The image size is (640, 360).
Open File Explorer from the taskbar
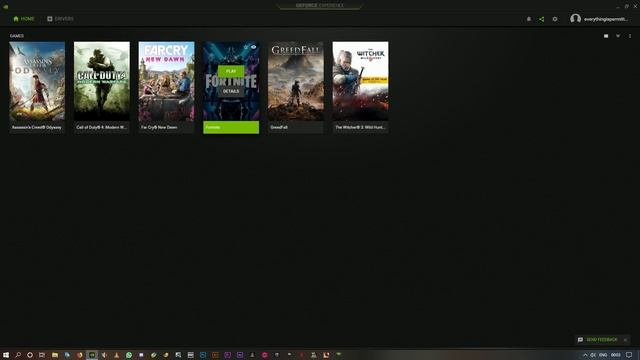55,355
